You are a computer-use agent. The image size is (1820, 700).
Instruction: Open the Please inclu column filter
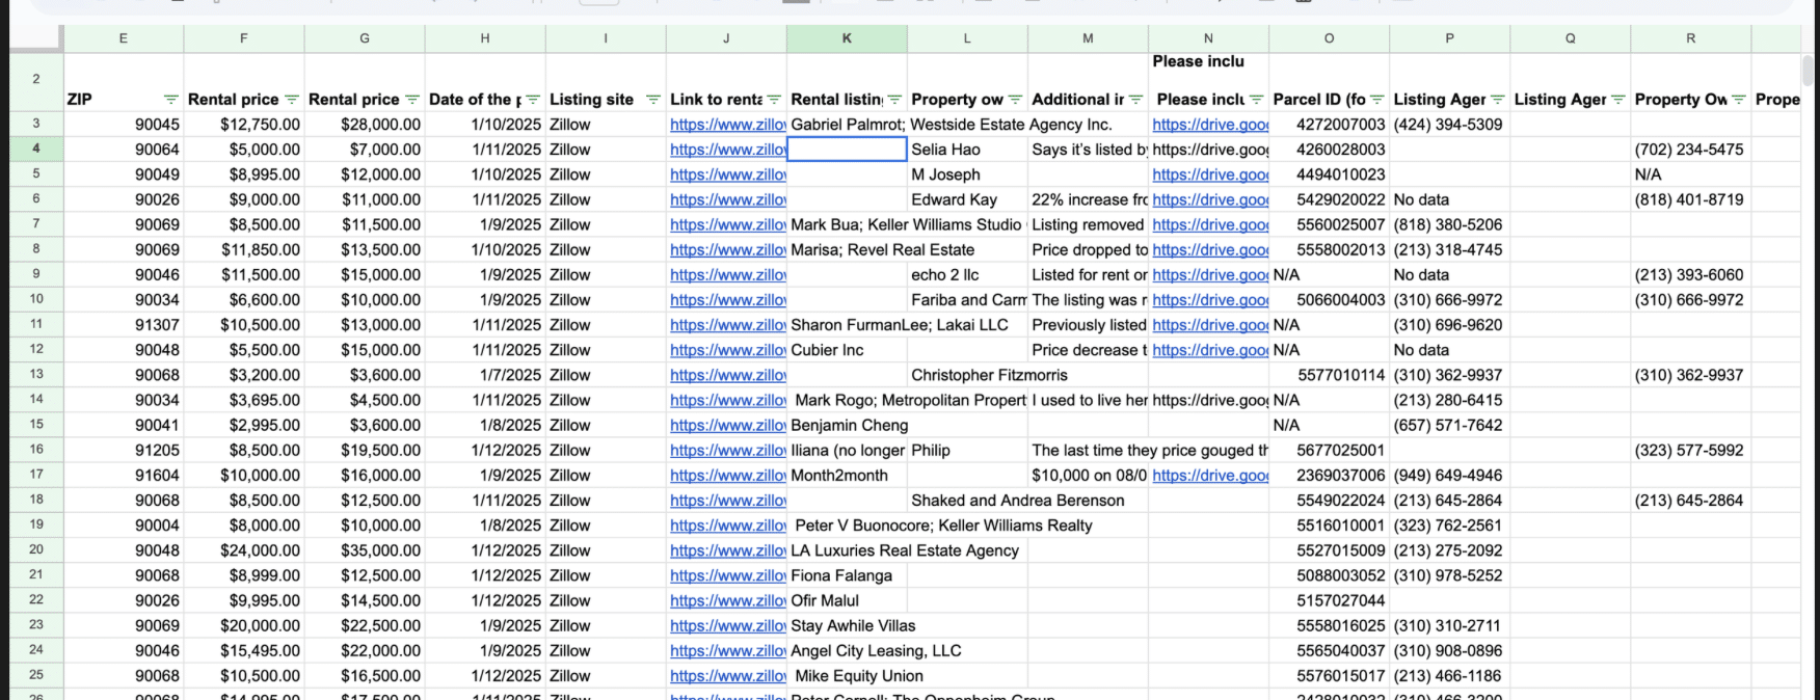(x=1256, y=99)
